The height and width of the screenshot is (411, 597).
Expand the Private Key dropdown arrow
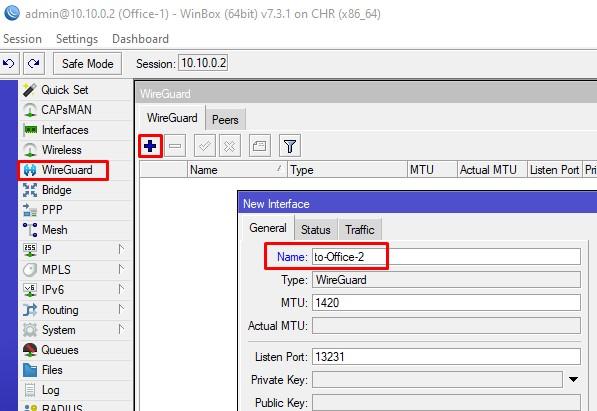click(573, 380)
